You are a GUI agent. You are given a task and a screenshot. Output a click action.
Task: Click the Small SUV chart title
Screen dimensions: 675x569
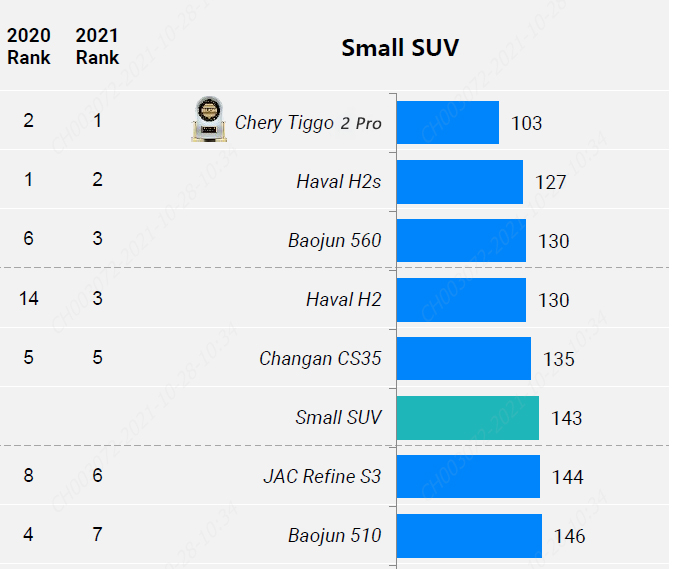pos(400,47)
